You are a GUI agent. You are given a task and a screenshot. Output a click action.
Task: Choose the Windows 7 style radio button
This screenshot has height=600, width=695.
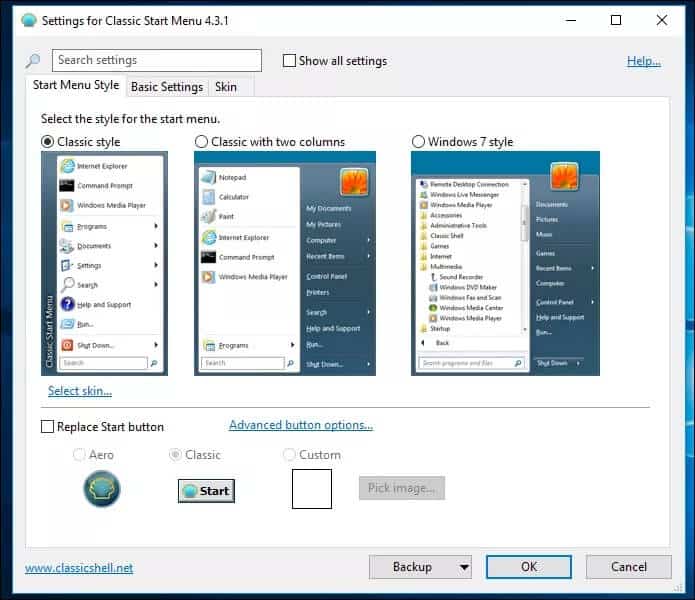[x=418, y=142]
